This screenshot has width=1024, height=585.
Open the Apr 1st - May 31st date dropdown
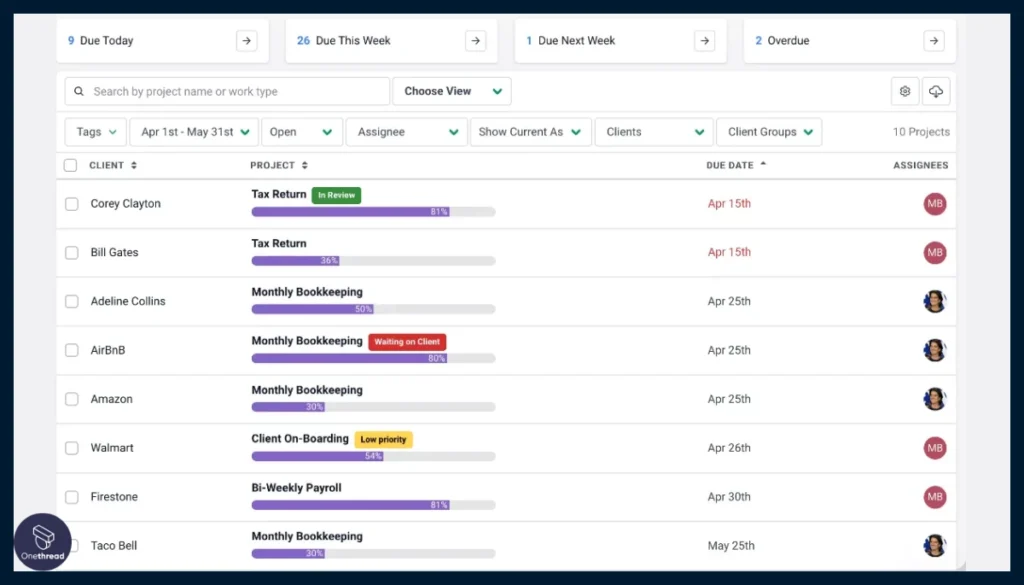click(x=194, y=132)
